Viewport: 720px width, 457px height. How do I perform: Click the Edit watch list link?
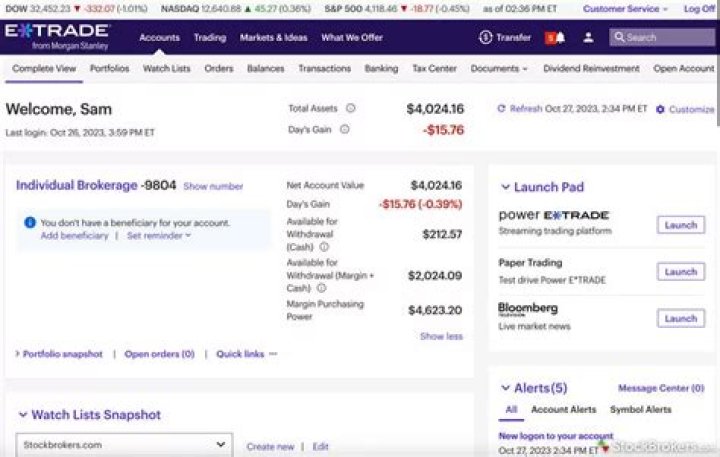(320, 446)
